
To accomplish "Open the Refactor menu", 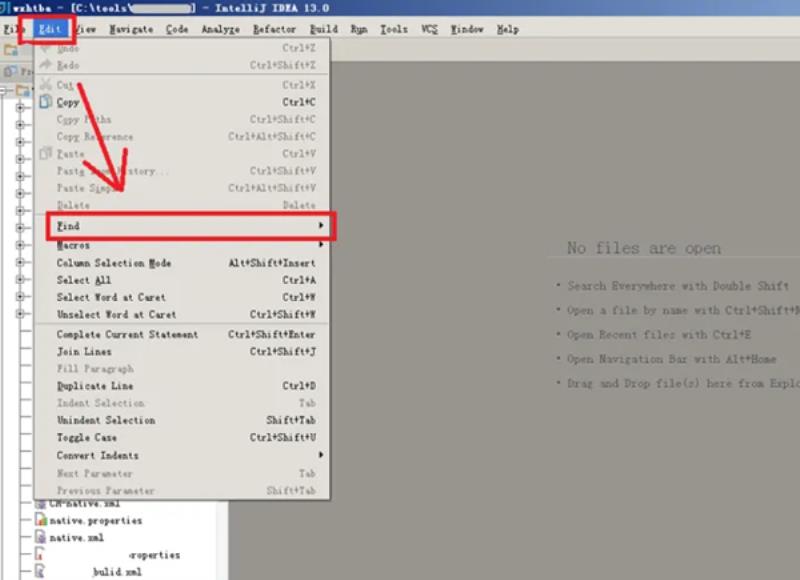I will click(274, 29).
